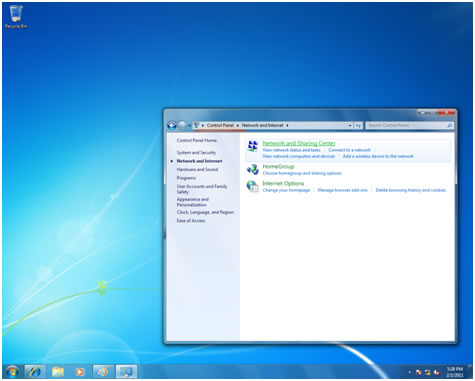Viewport: 475px width, 381px height.
Task: Open the Recycle Bin on desktop
Action: tap(16, 17)
